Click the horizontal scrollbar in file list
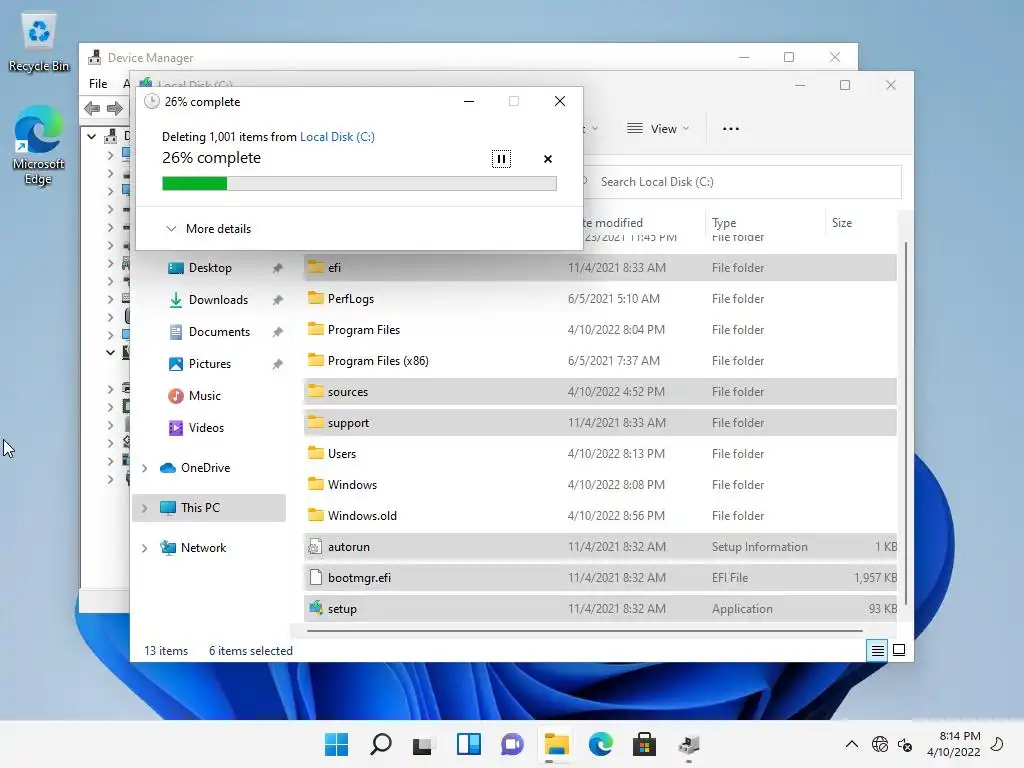This screenshot has width=1024, height=768. pyautogui.click(x=584, y=631)
